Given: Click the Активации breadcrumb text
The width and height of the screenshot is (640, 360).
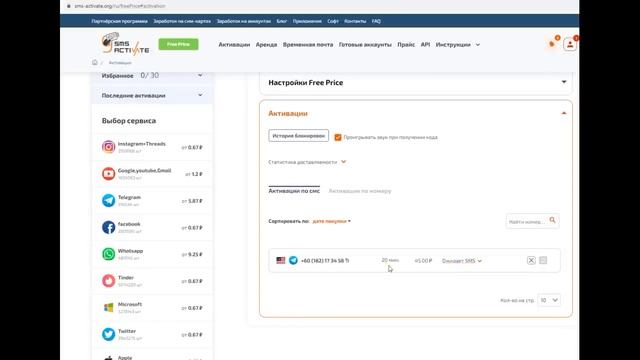Looking at the screenshot, I should (x=120, y=63).
